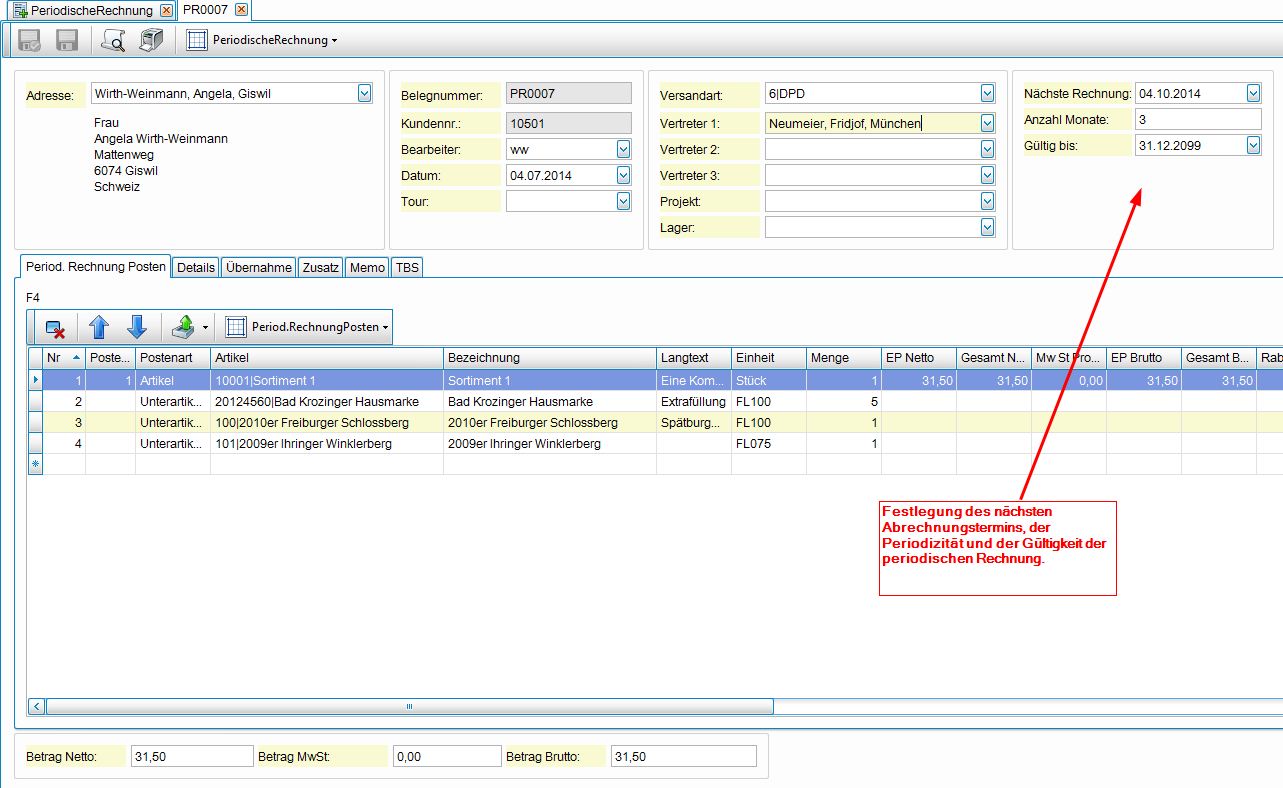This screenshot has width=1283, height=788.
Task: Expand the Bearbeiter dropdown
Action: click(x=624, y=149)
